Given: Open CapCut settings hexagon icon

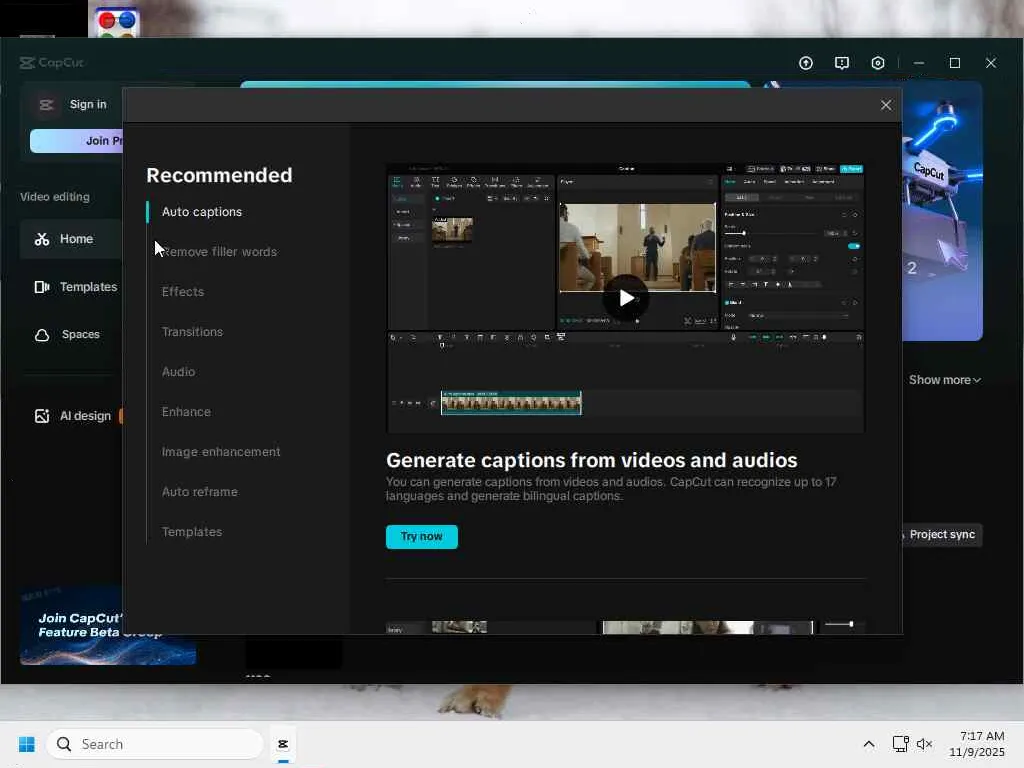Looking at the screenshot, I should [x=878, y=63].
